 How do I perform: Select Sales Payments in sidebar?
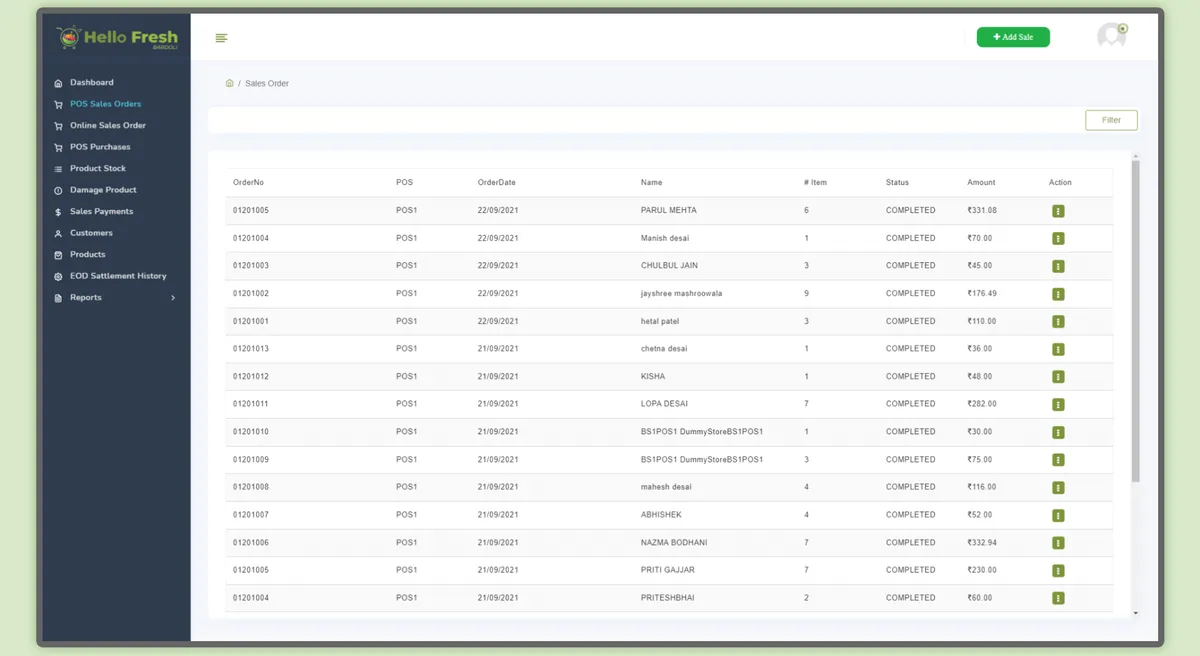101,212
